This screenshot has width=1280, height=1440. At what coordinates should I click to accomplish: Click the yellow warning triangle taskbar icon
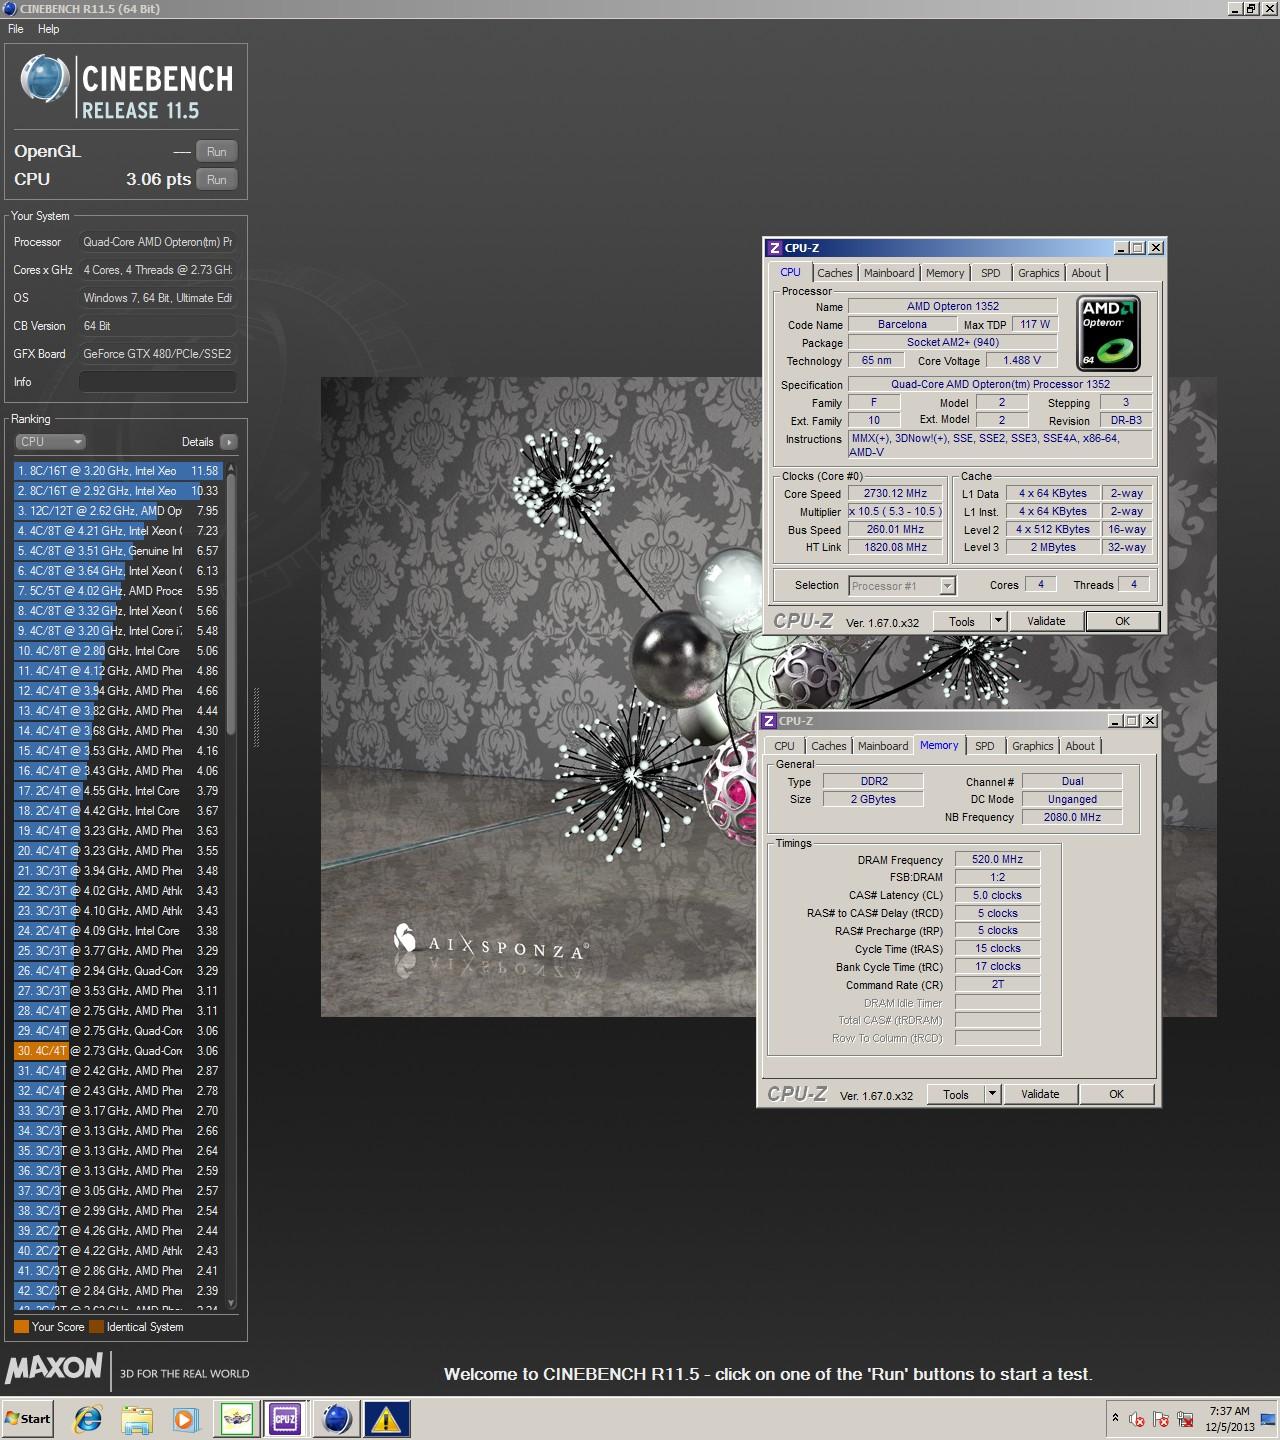386,1418
